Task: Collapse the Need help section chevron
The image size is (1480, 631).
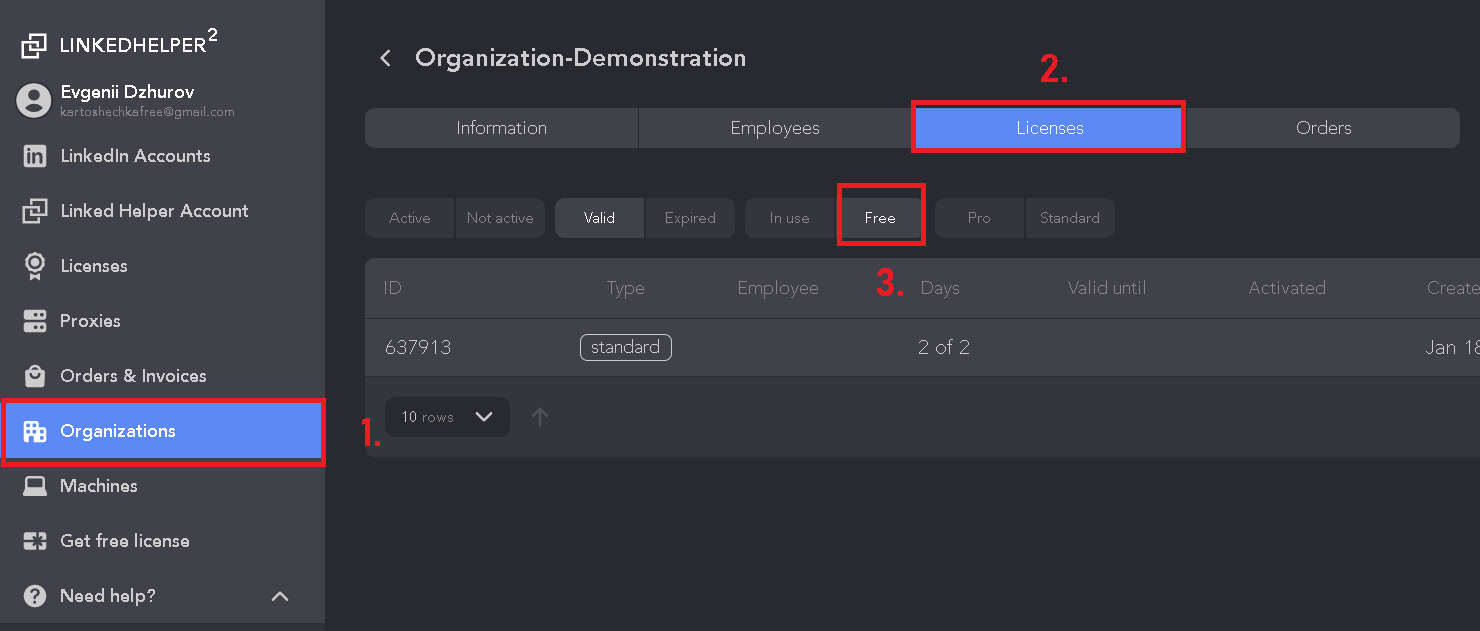Action: 280,596
